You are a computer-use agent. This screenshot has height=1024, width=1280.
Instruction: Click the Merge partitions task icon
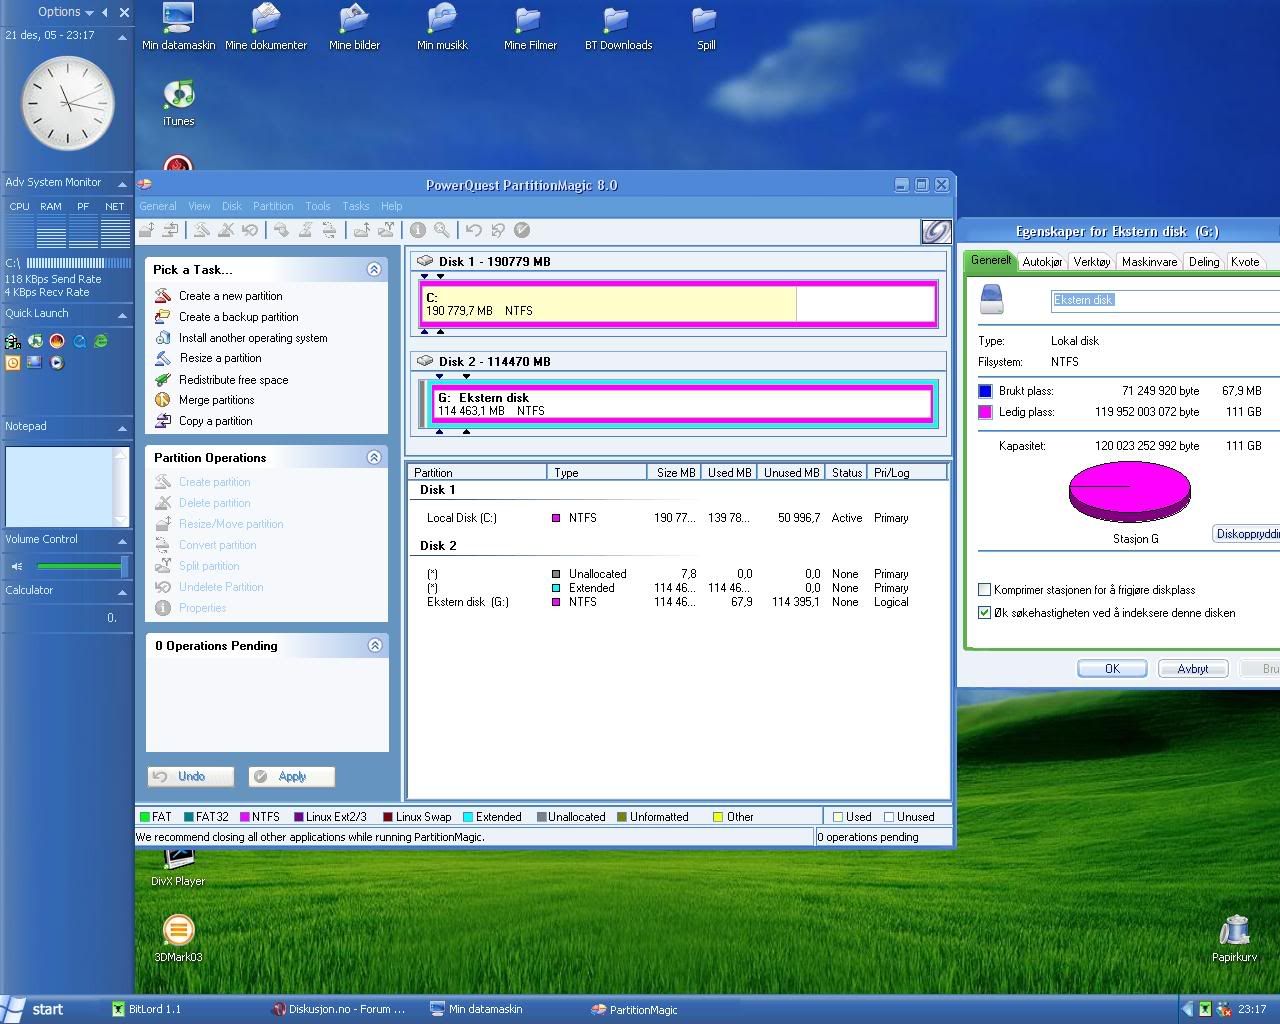tap(163, 400)
